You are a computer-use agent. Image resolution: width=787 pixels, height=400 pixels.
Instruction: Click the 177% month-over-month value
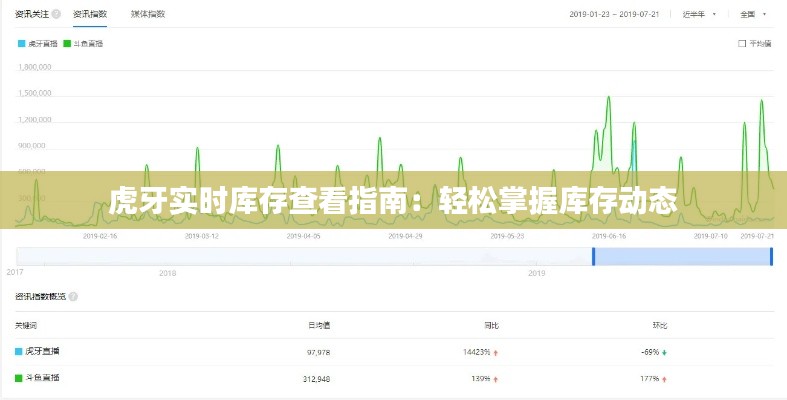pyautogui.click(x=649, y=378)
